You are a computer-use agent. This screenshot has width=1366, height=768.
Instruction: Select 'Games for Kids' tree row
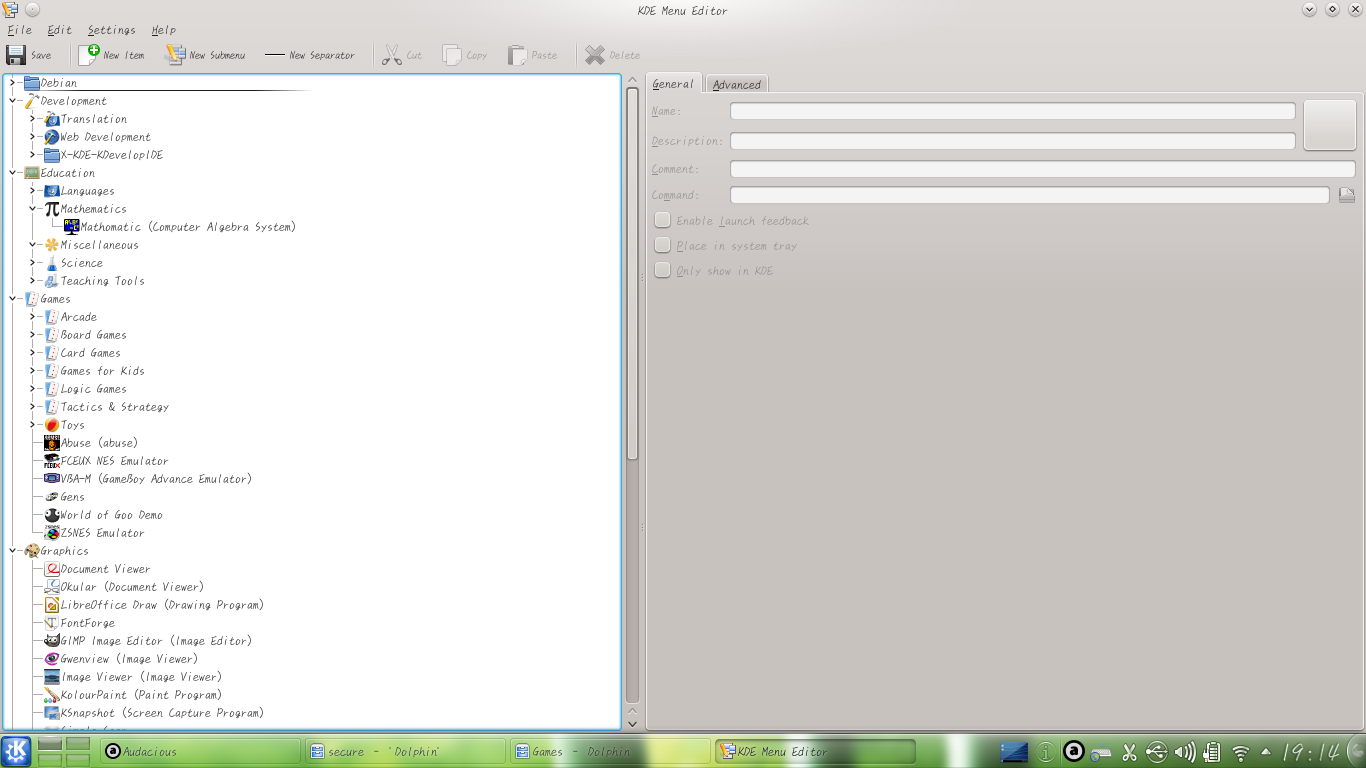point(102,371)
